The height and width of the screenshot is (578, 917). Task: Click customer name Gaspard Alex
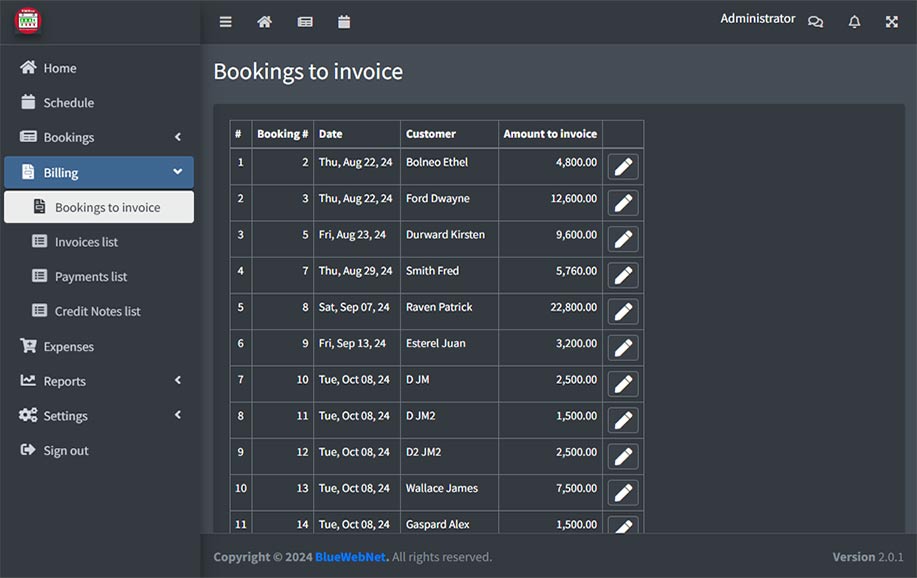(x=437, y=525)
